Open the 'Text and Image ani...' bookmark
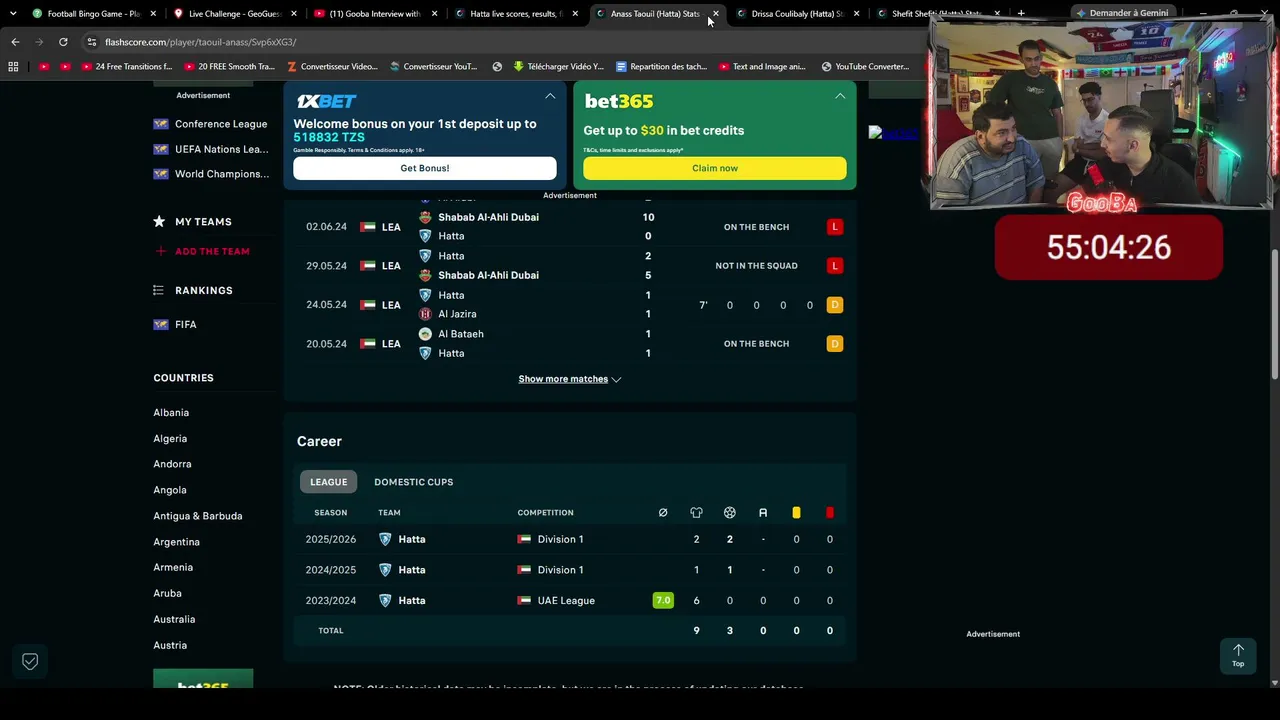1280x720 pixels. [761, 67]
